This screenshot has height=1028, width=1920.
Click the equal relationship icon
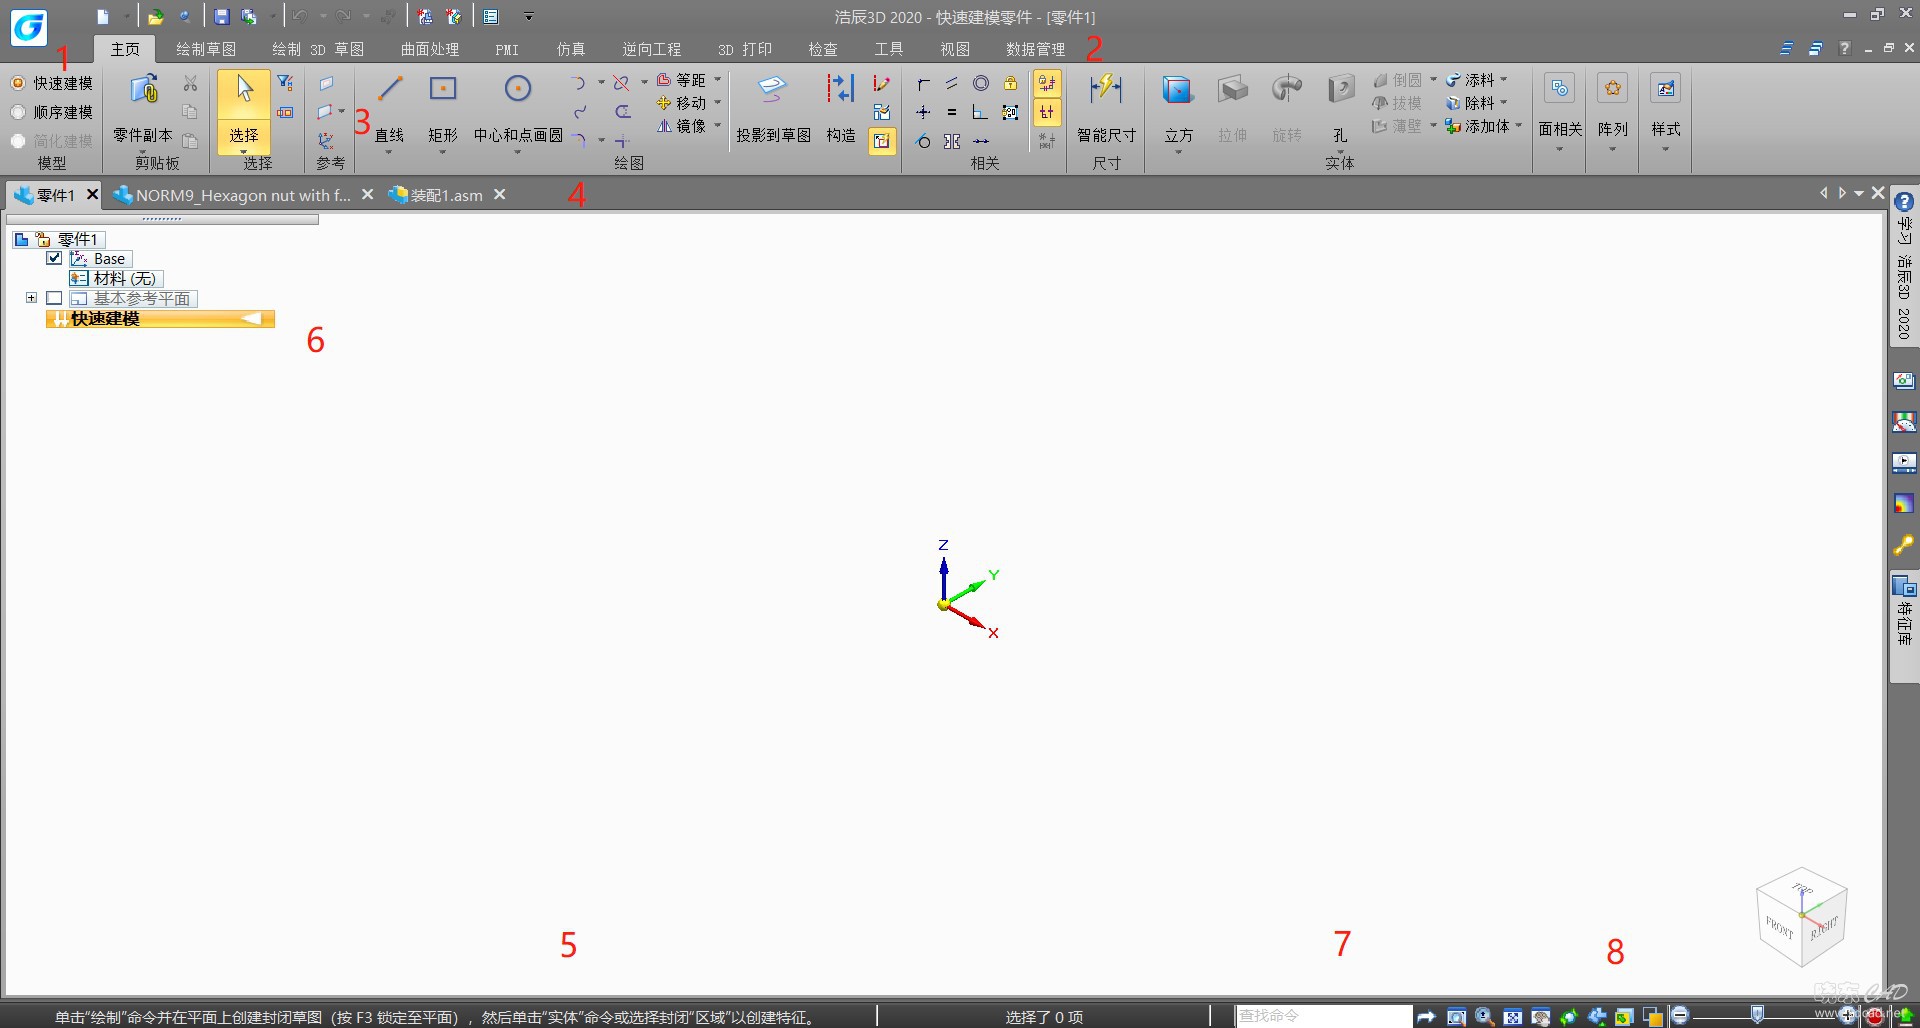click(x=952, y=112)
